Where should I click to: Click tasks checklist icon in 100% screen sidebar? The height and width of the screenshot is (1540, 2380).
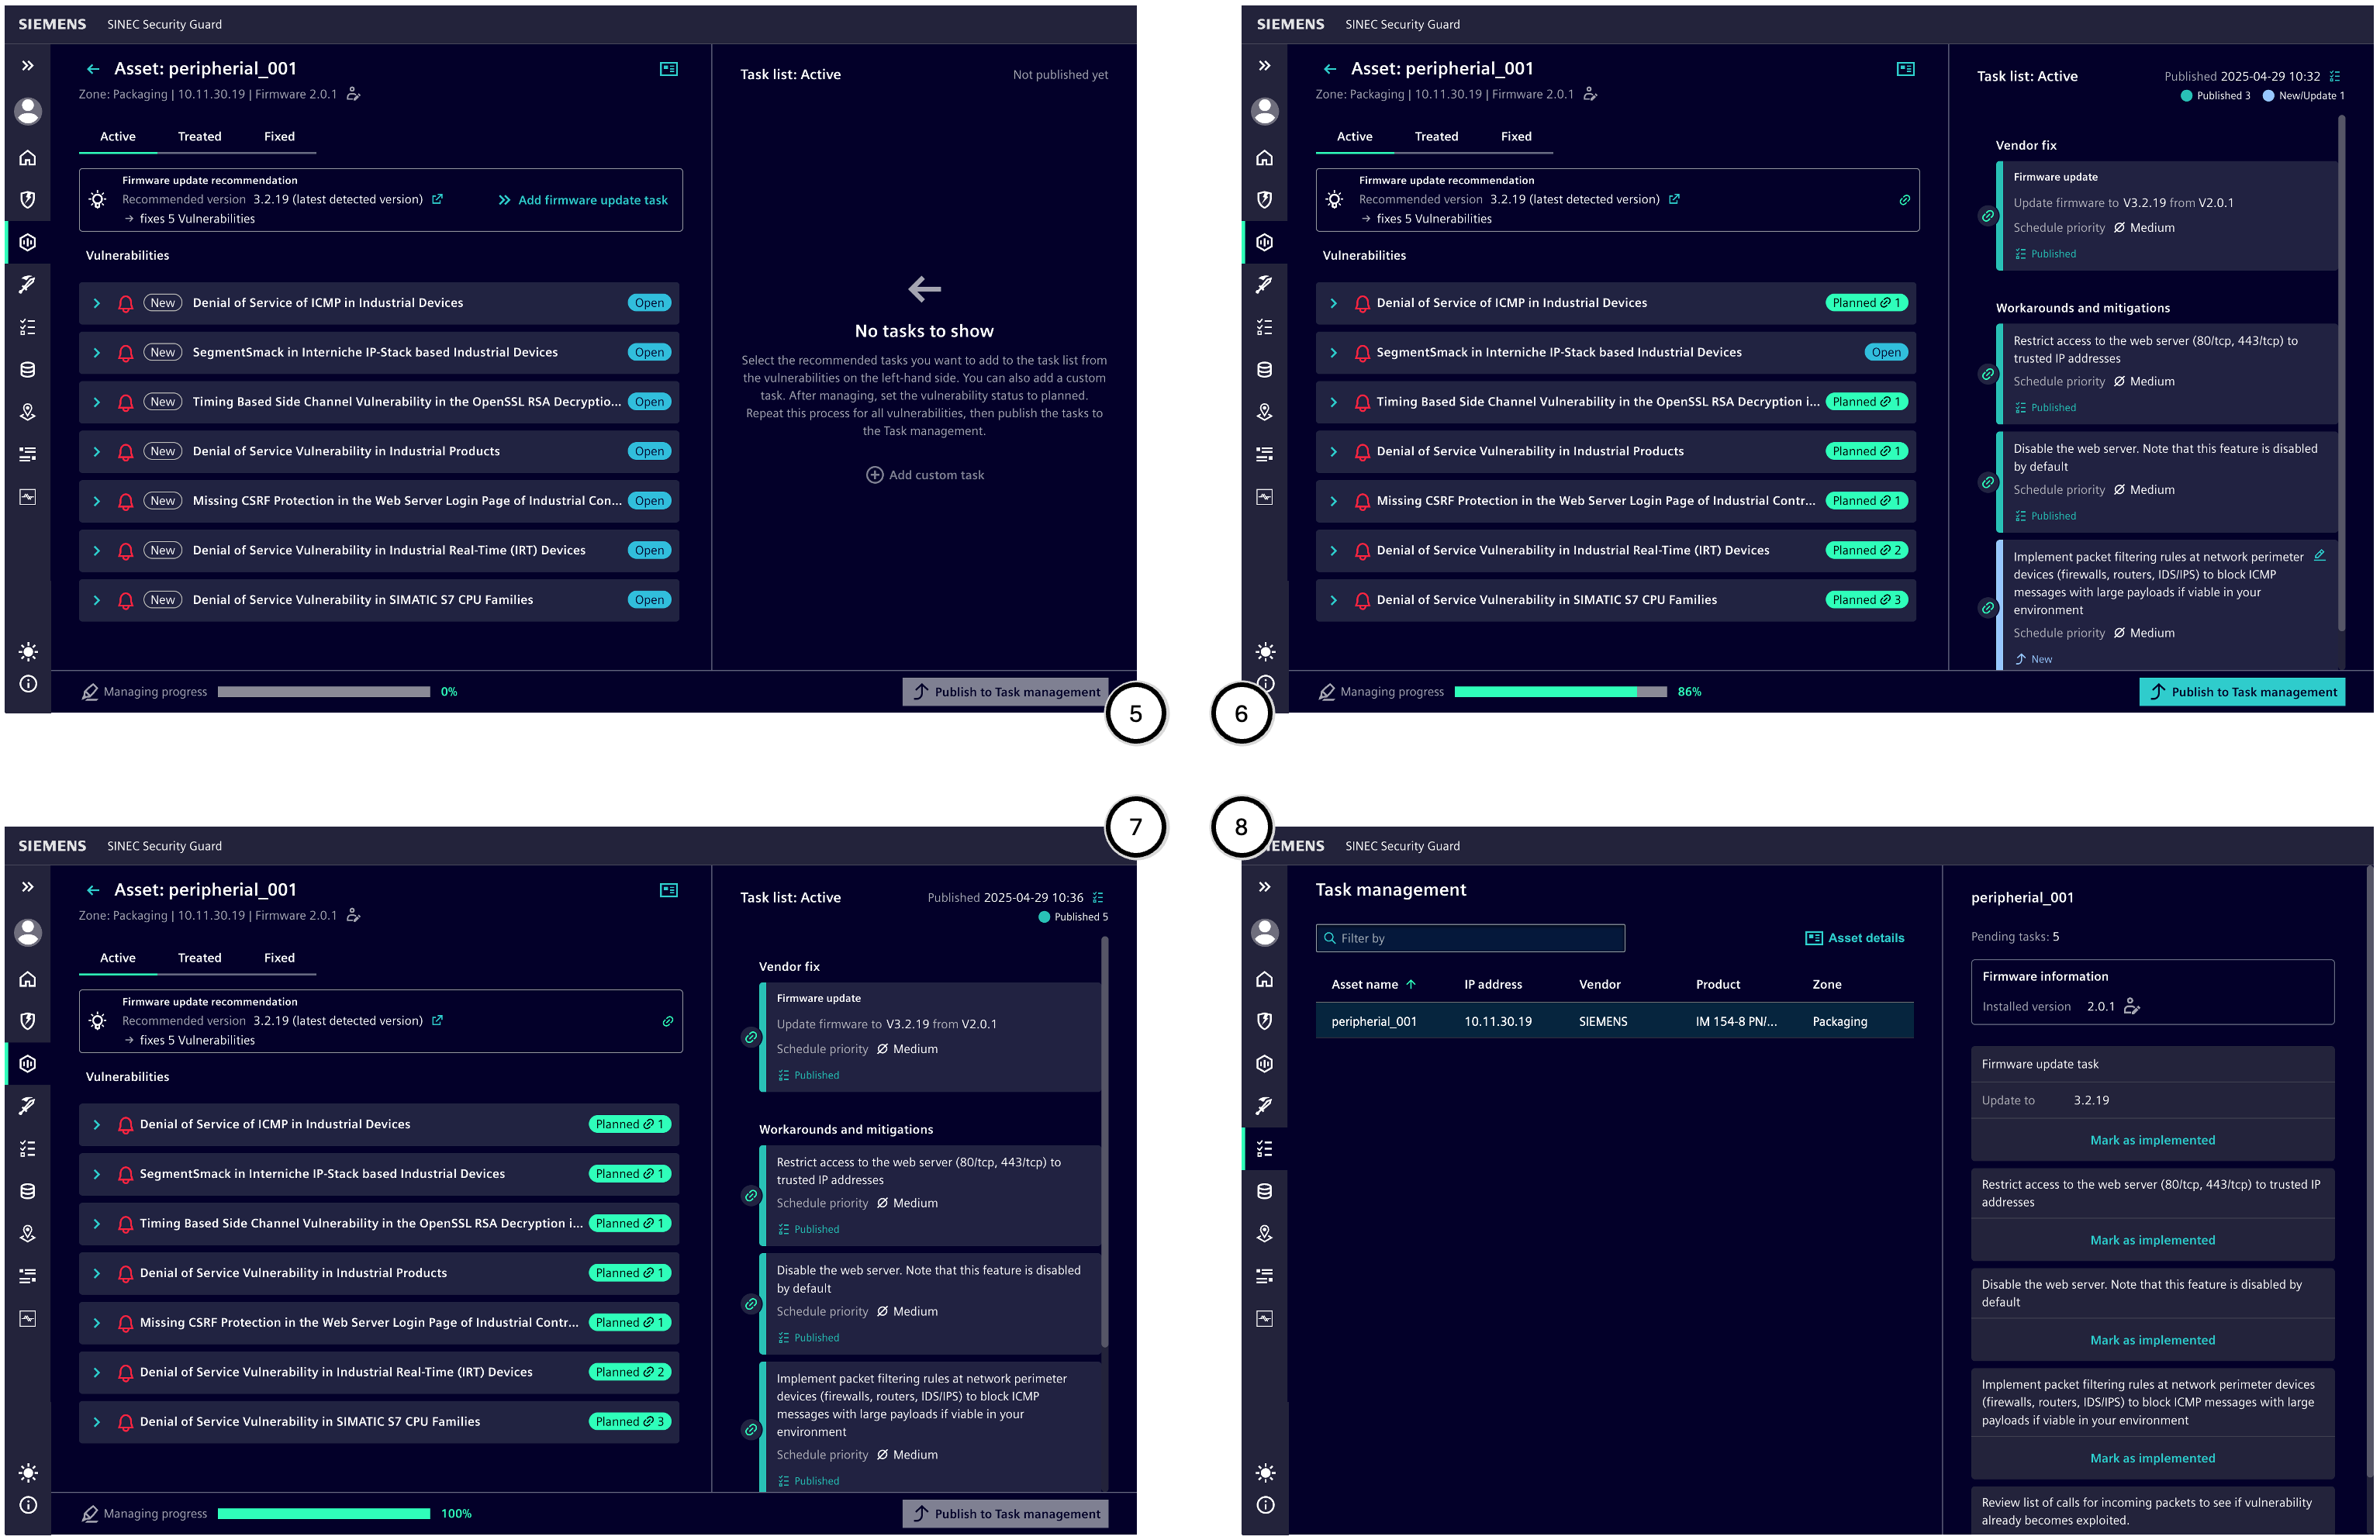(28, 1149)
